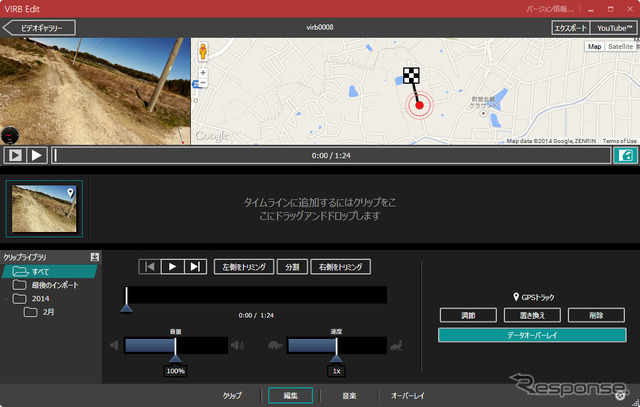Screen dimensions: 640x407
Task: Switch map to Map view
Action: pos(594,47)
